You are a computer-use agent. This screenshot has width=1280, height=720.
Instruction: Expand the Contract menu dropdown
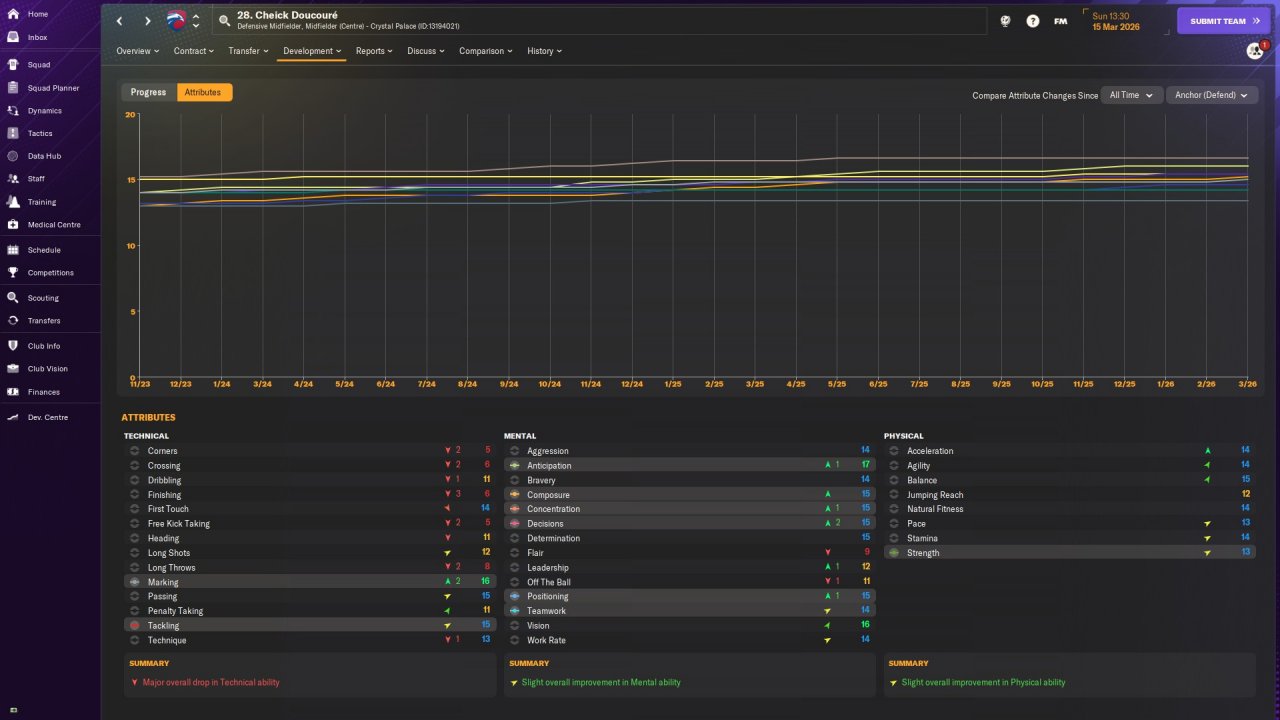pos(193,51)
